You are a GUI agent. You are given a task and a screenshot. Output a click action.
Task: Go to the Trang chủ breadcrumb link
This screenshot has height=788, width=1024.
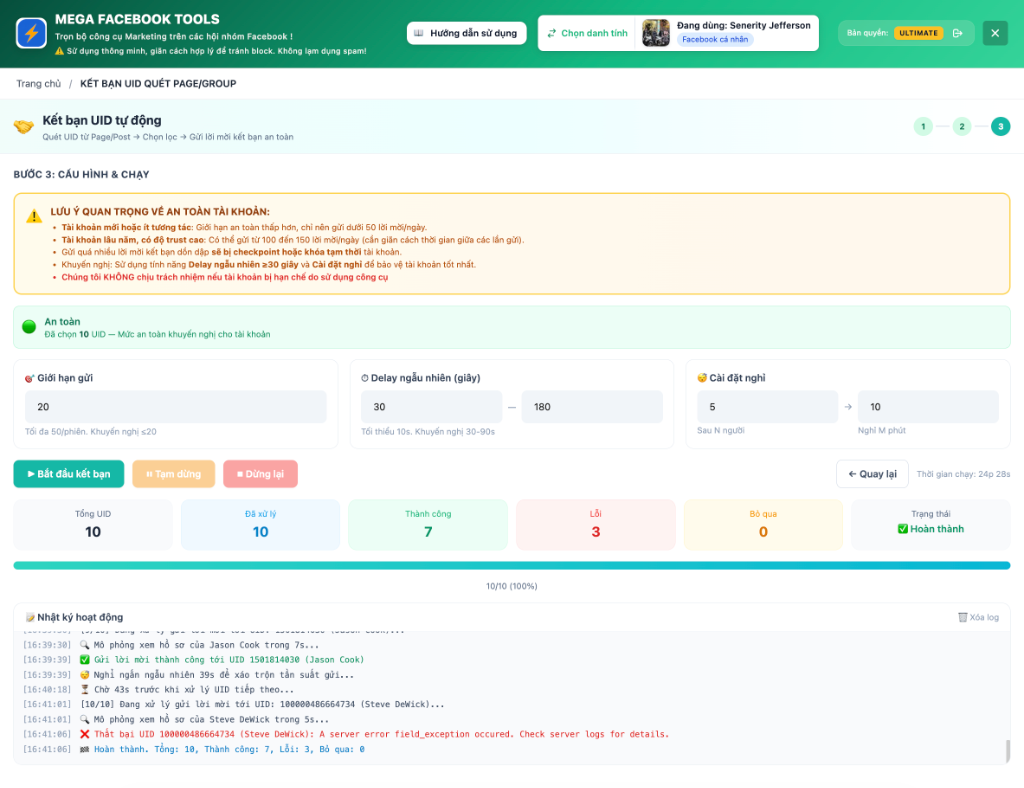(39, 84)
